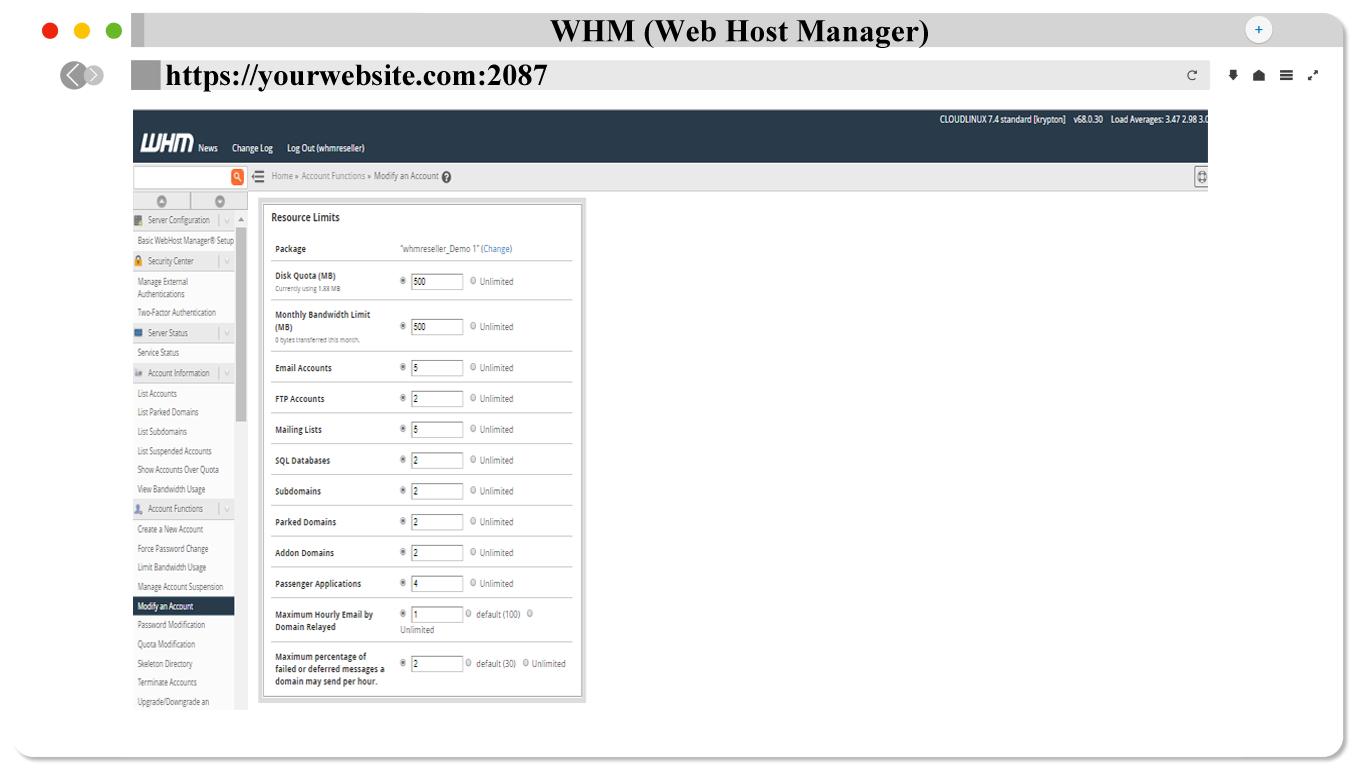Click the Account Information section icon
Viewport: 1362px width, 769px height.
click(x=139, y=373)
